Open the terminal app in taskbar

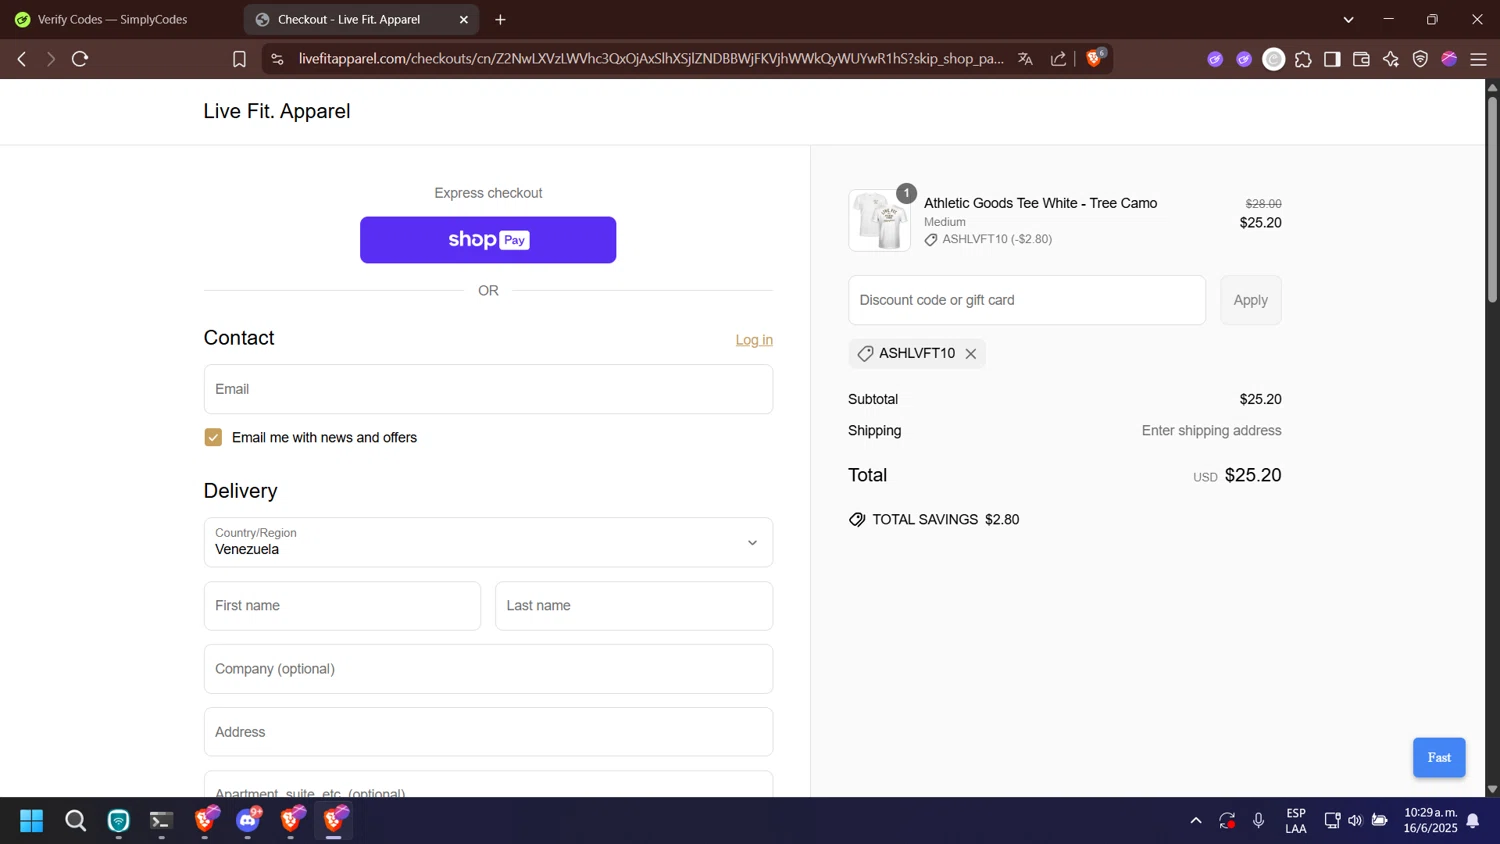[x=161, y=821]
